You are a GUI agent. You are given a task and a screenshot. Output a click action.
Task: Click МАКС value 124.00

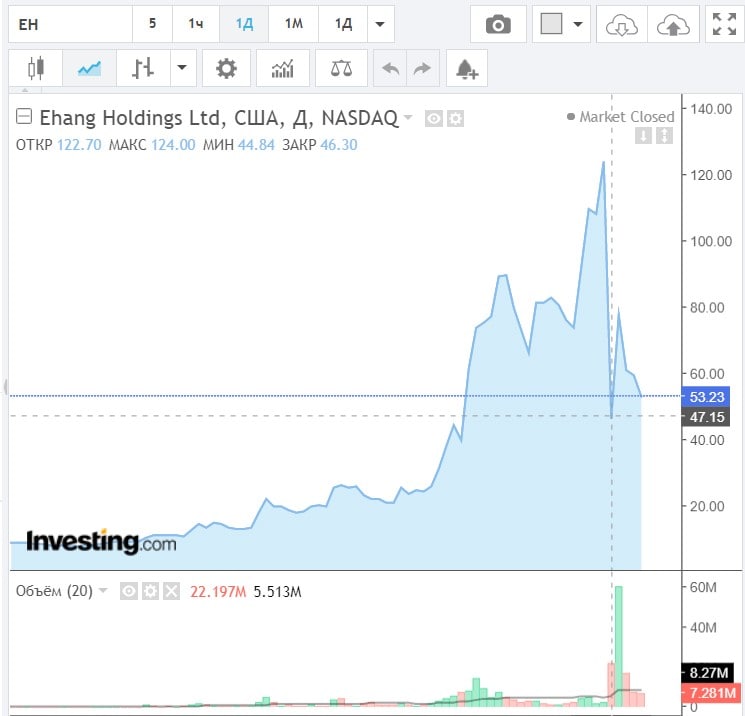pyautogui.click(x=173, y=144)
